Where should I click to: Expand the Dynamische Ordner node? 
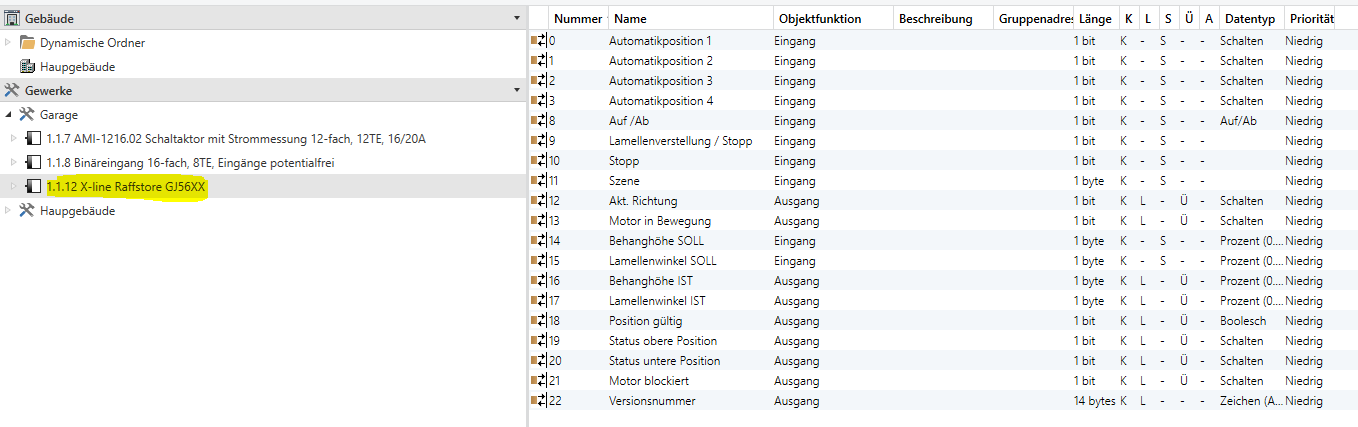(9, 43)
